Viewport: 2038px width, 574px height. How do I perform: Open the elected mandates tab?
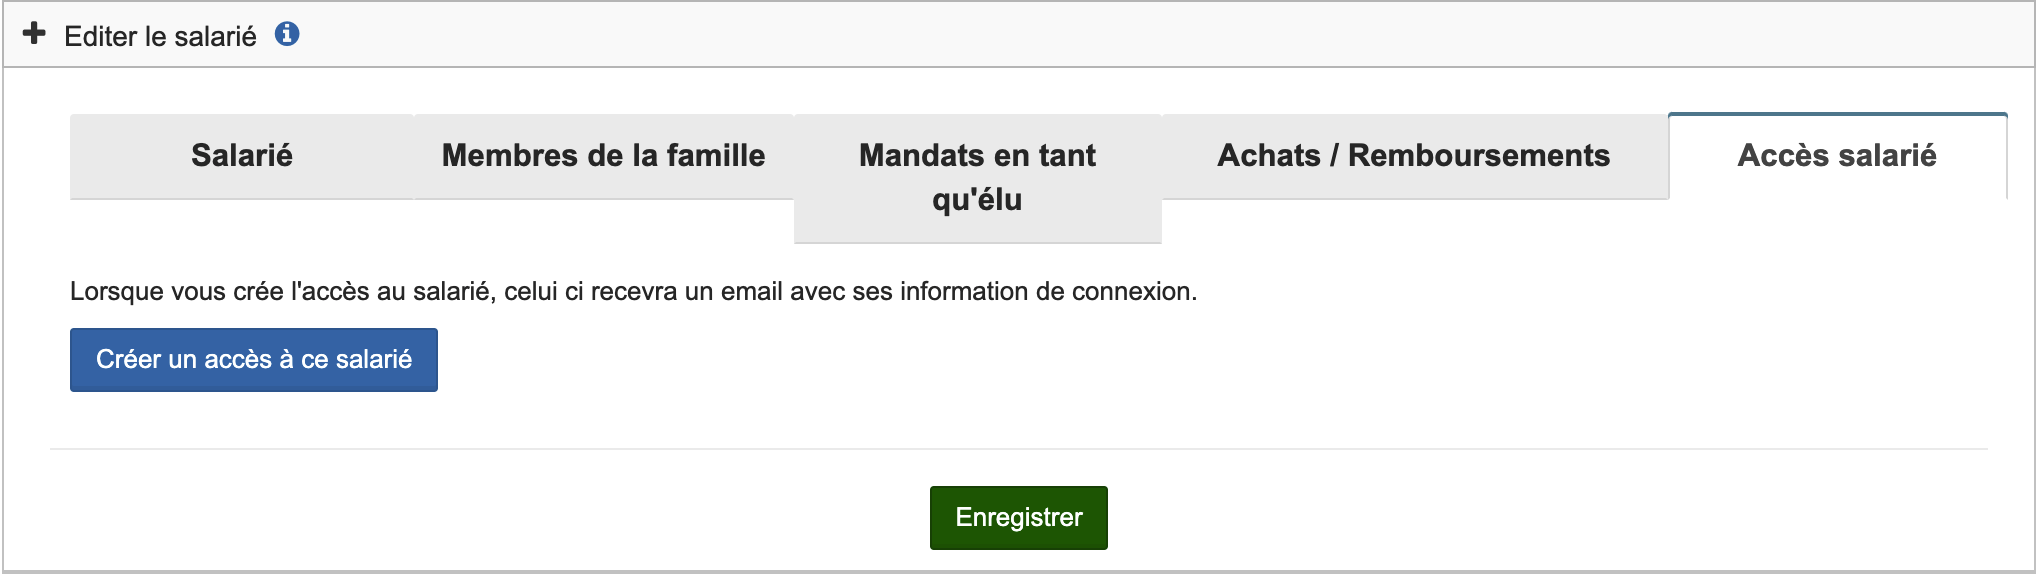point(977,177)
